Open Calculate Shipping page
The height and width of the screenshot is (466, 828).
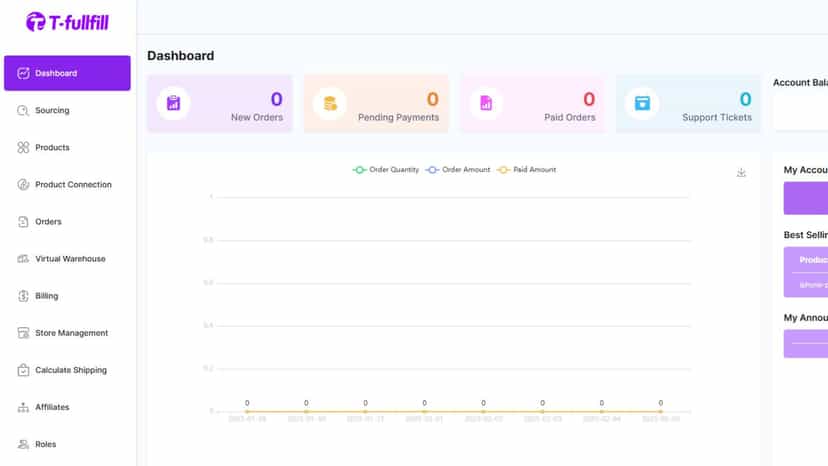click(x=67, y=370)
